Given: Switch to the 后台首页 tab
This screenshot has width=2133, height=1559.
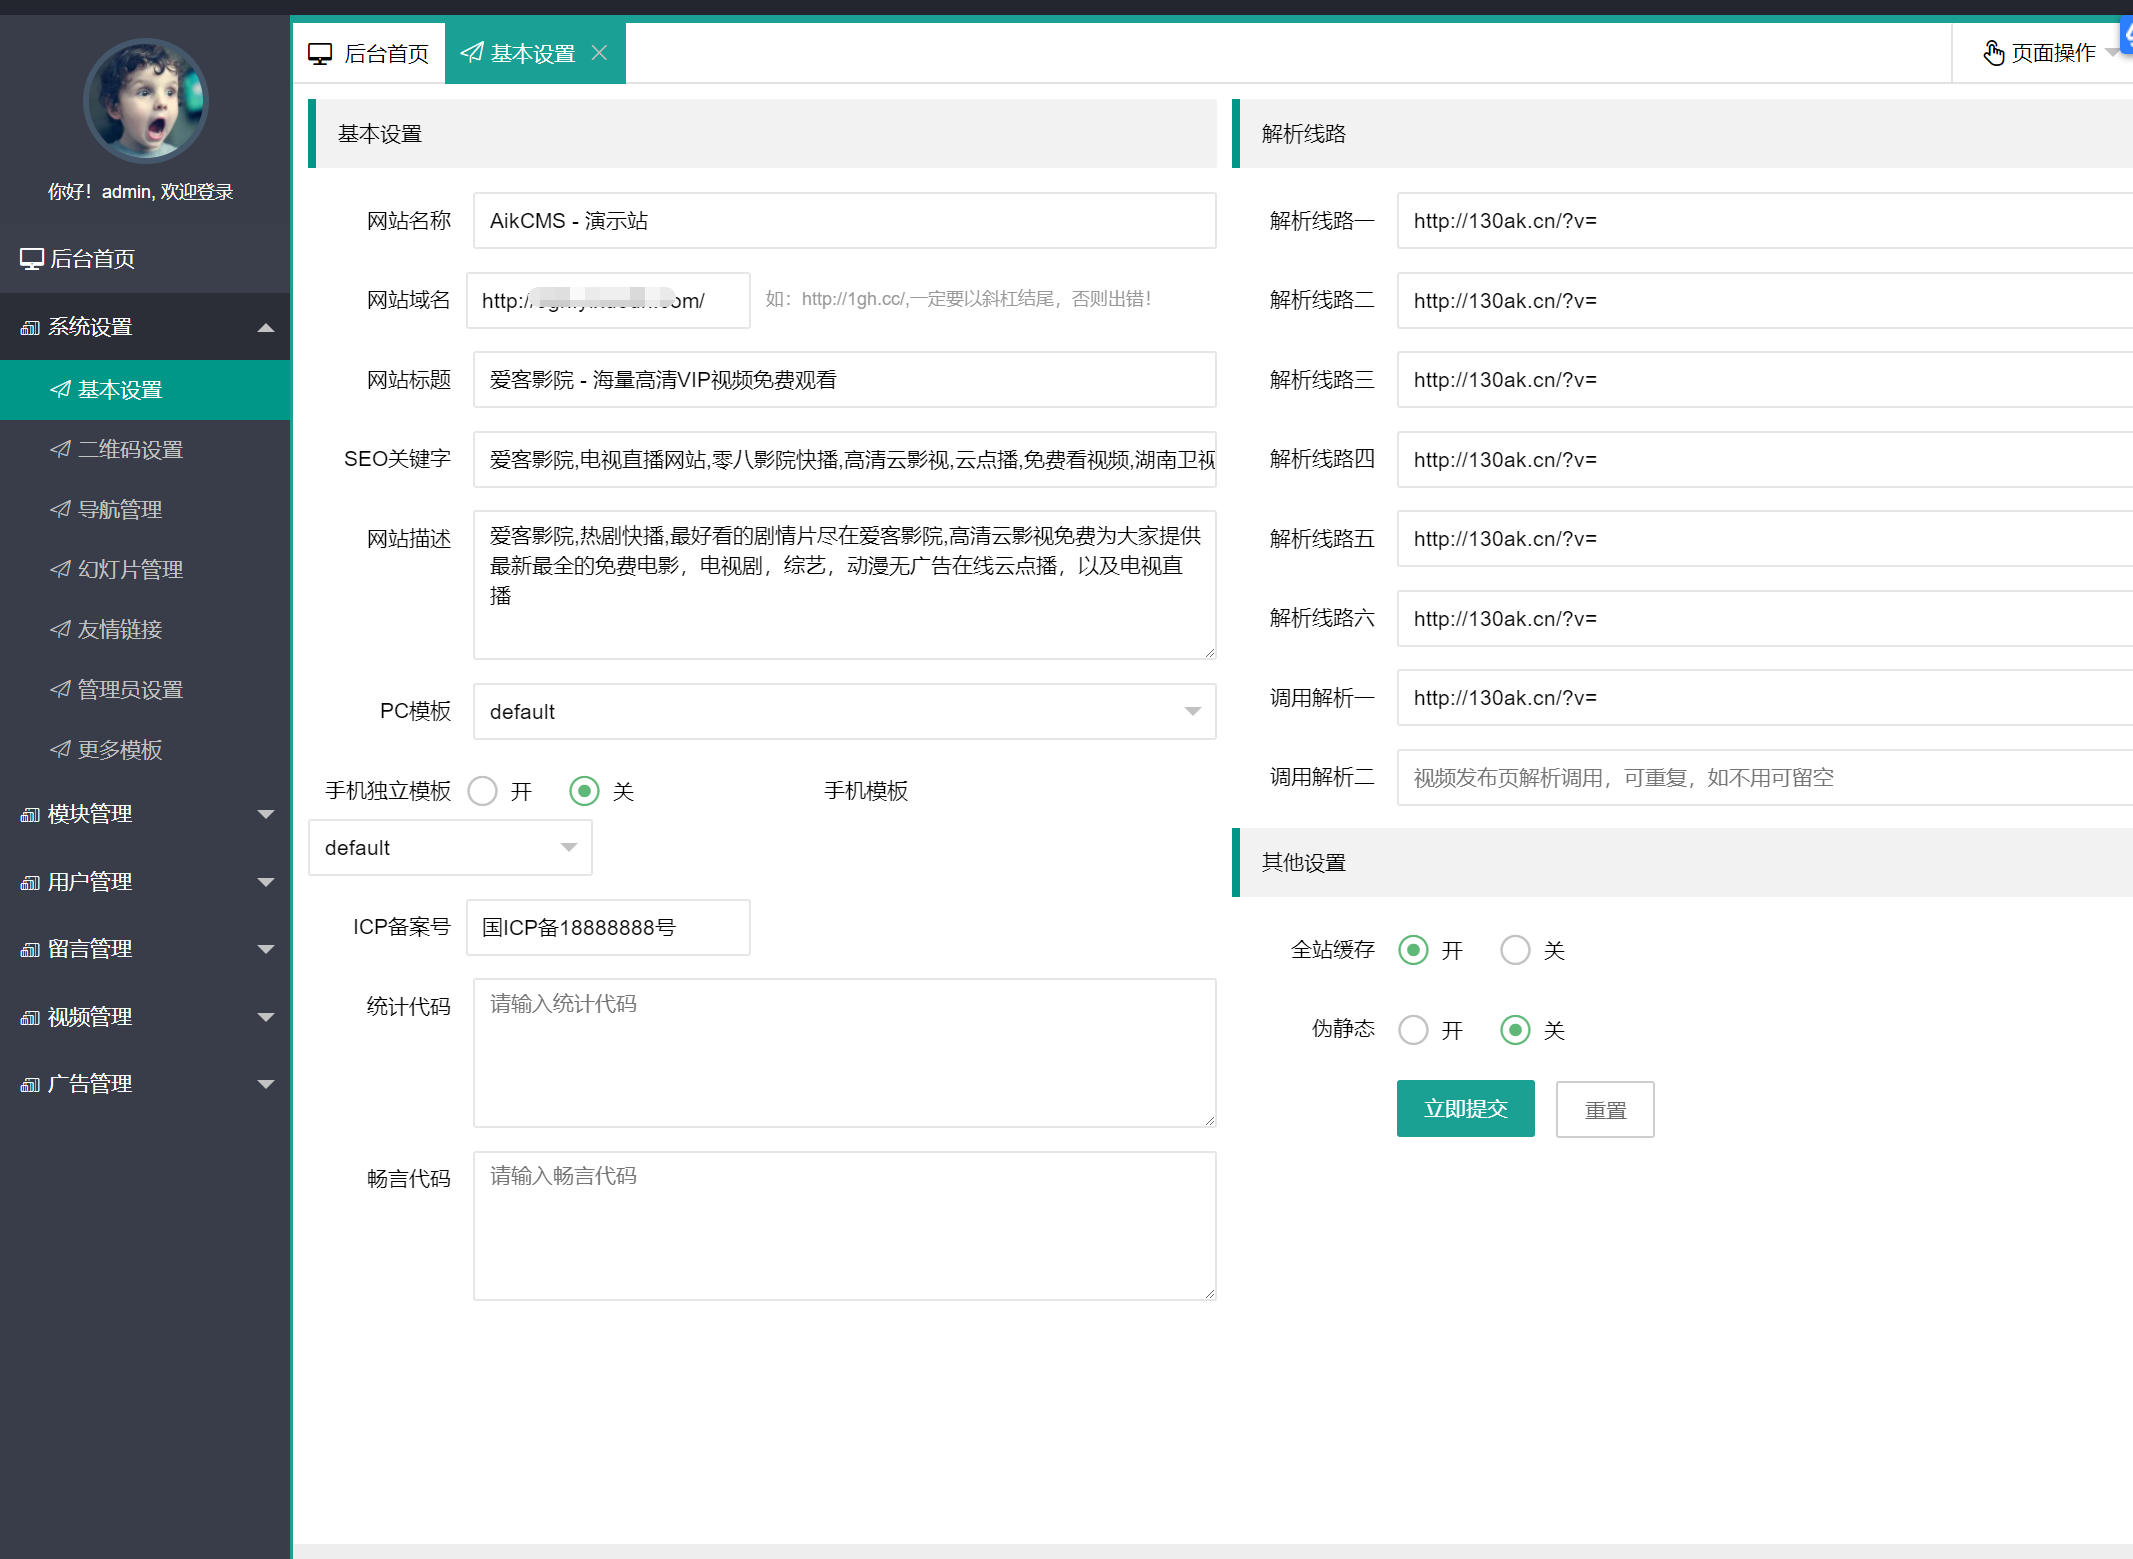Looking at the screenshot, I should click(368, 52).
